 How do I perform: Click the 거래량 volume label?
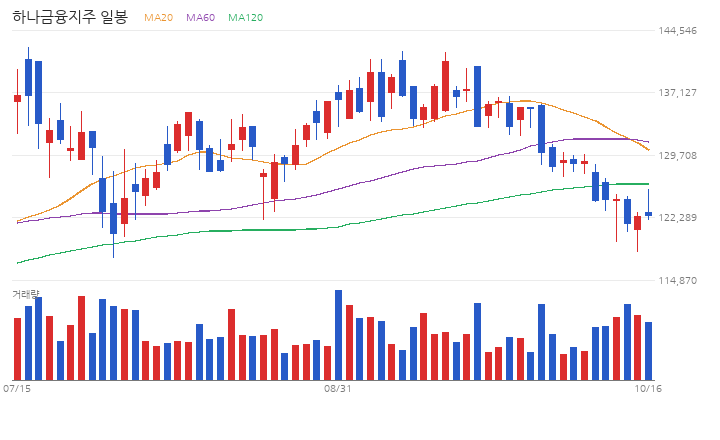26,294
